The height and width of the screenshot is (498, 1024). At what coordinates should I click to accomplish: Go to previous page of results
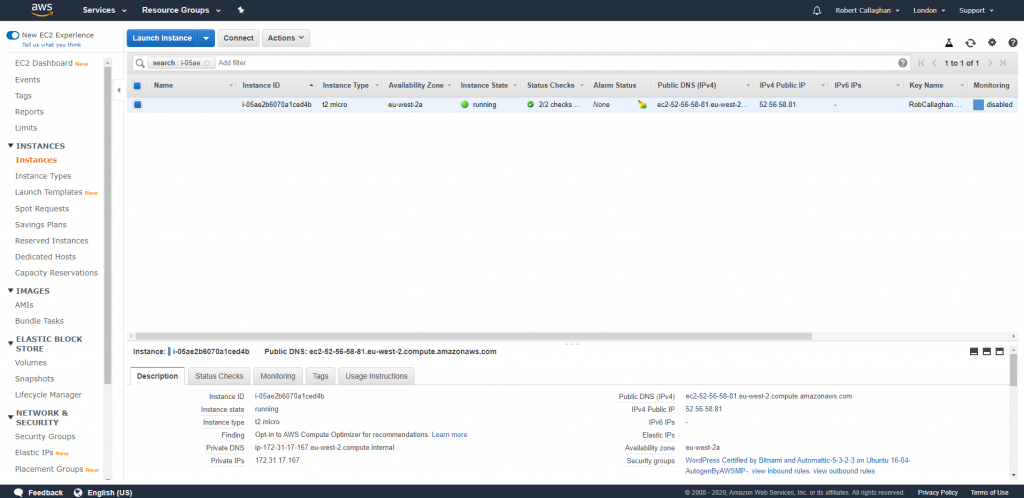pos(935,63)
